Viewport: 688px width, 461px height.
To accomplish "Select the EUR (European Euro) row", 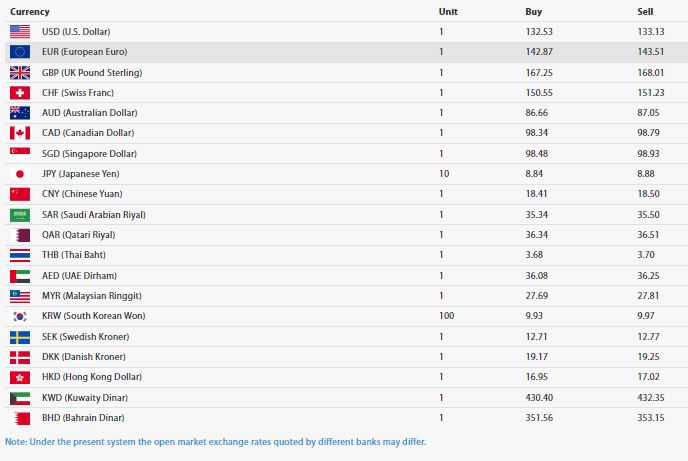I will [344, 52].
